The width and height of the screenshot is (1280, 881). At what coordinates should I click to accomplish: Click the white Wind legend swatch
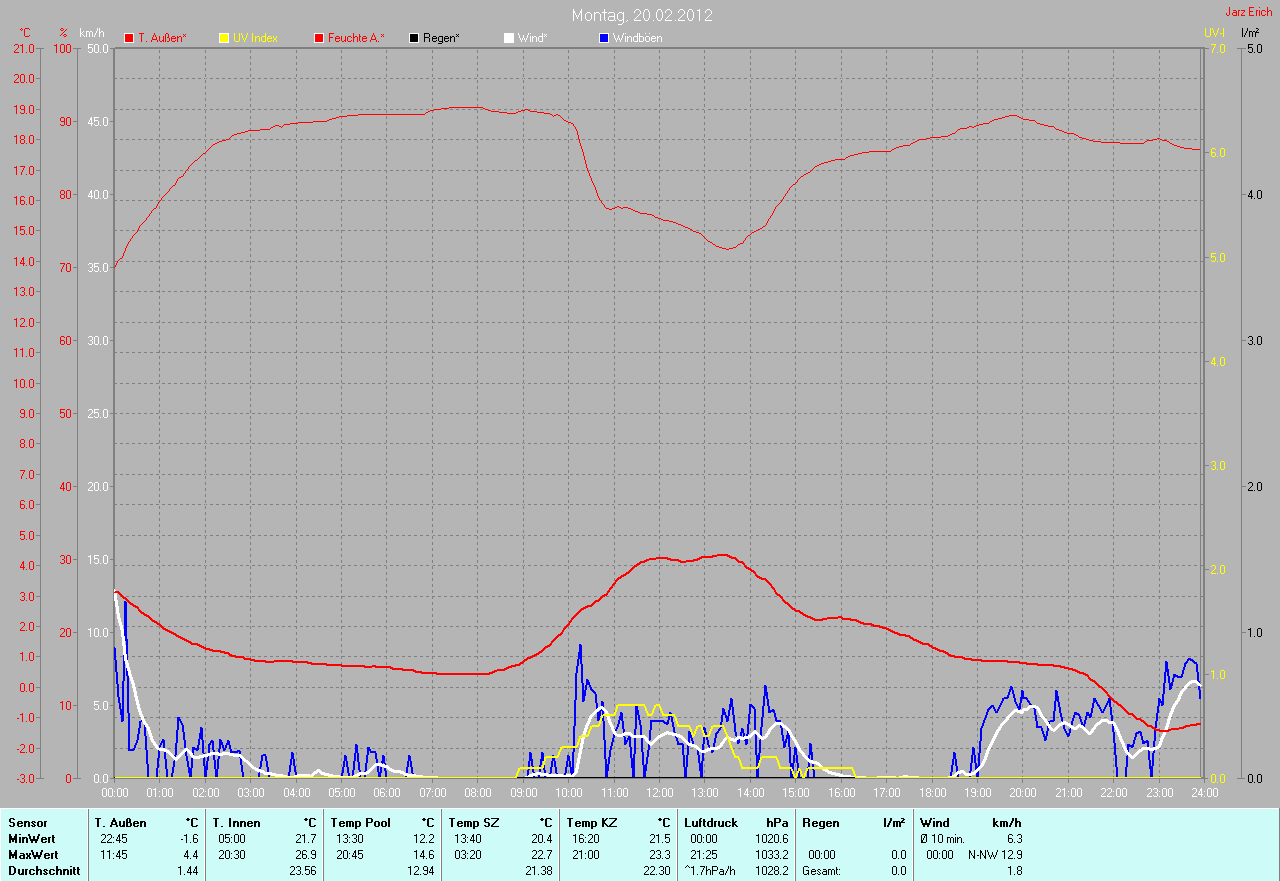tap(509, 38)
